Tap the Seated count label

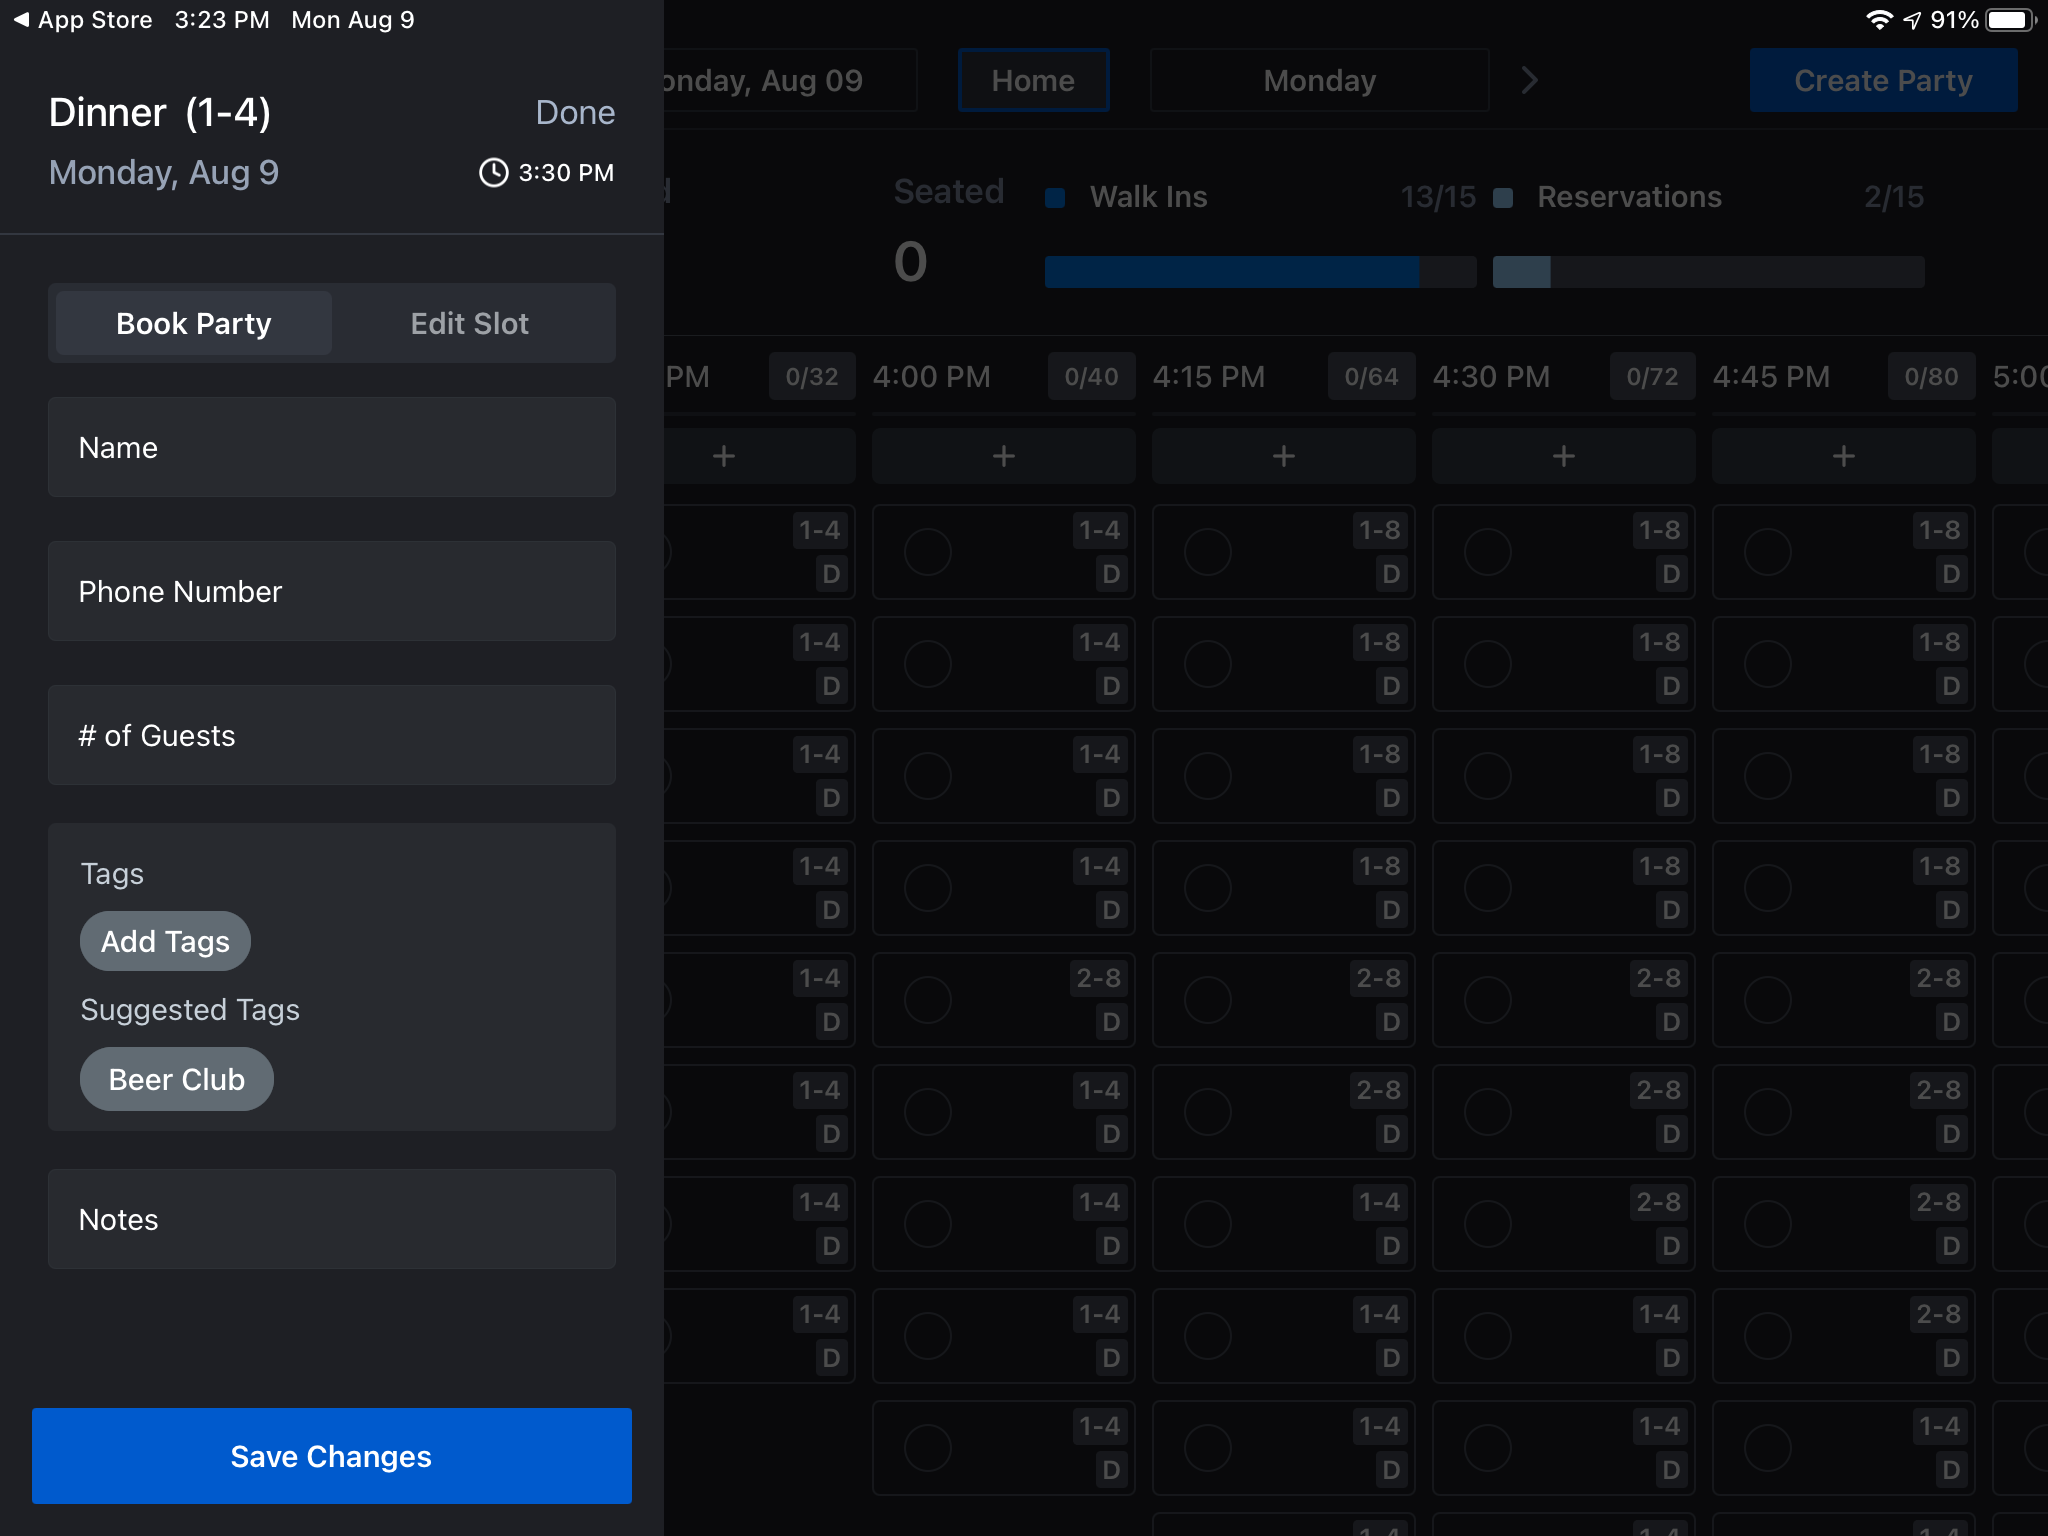949,191
